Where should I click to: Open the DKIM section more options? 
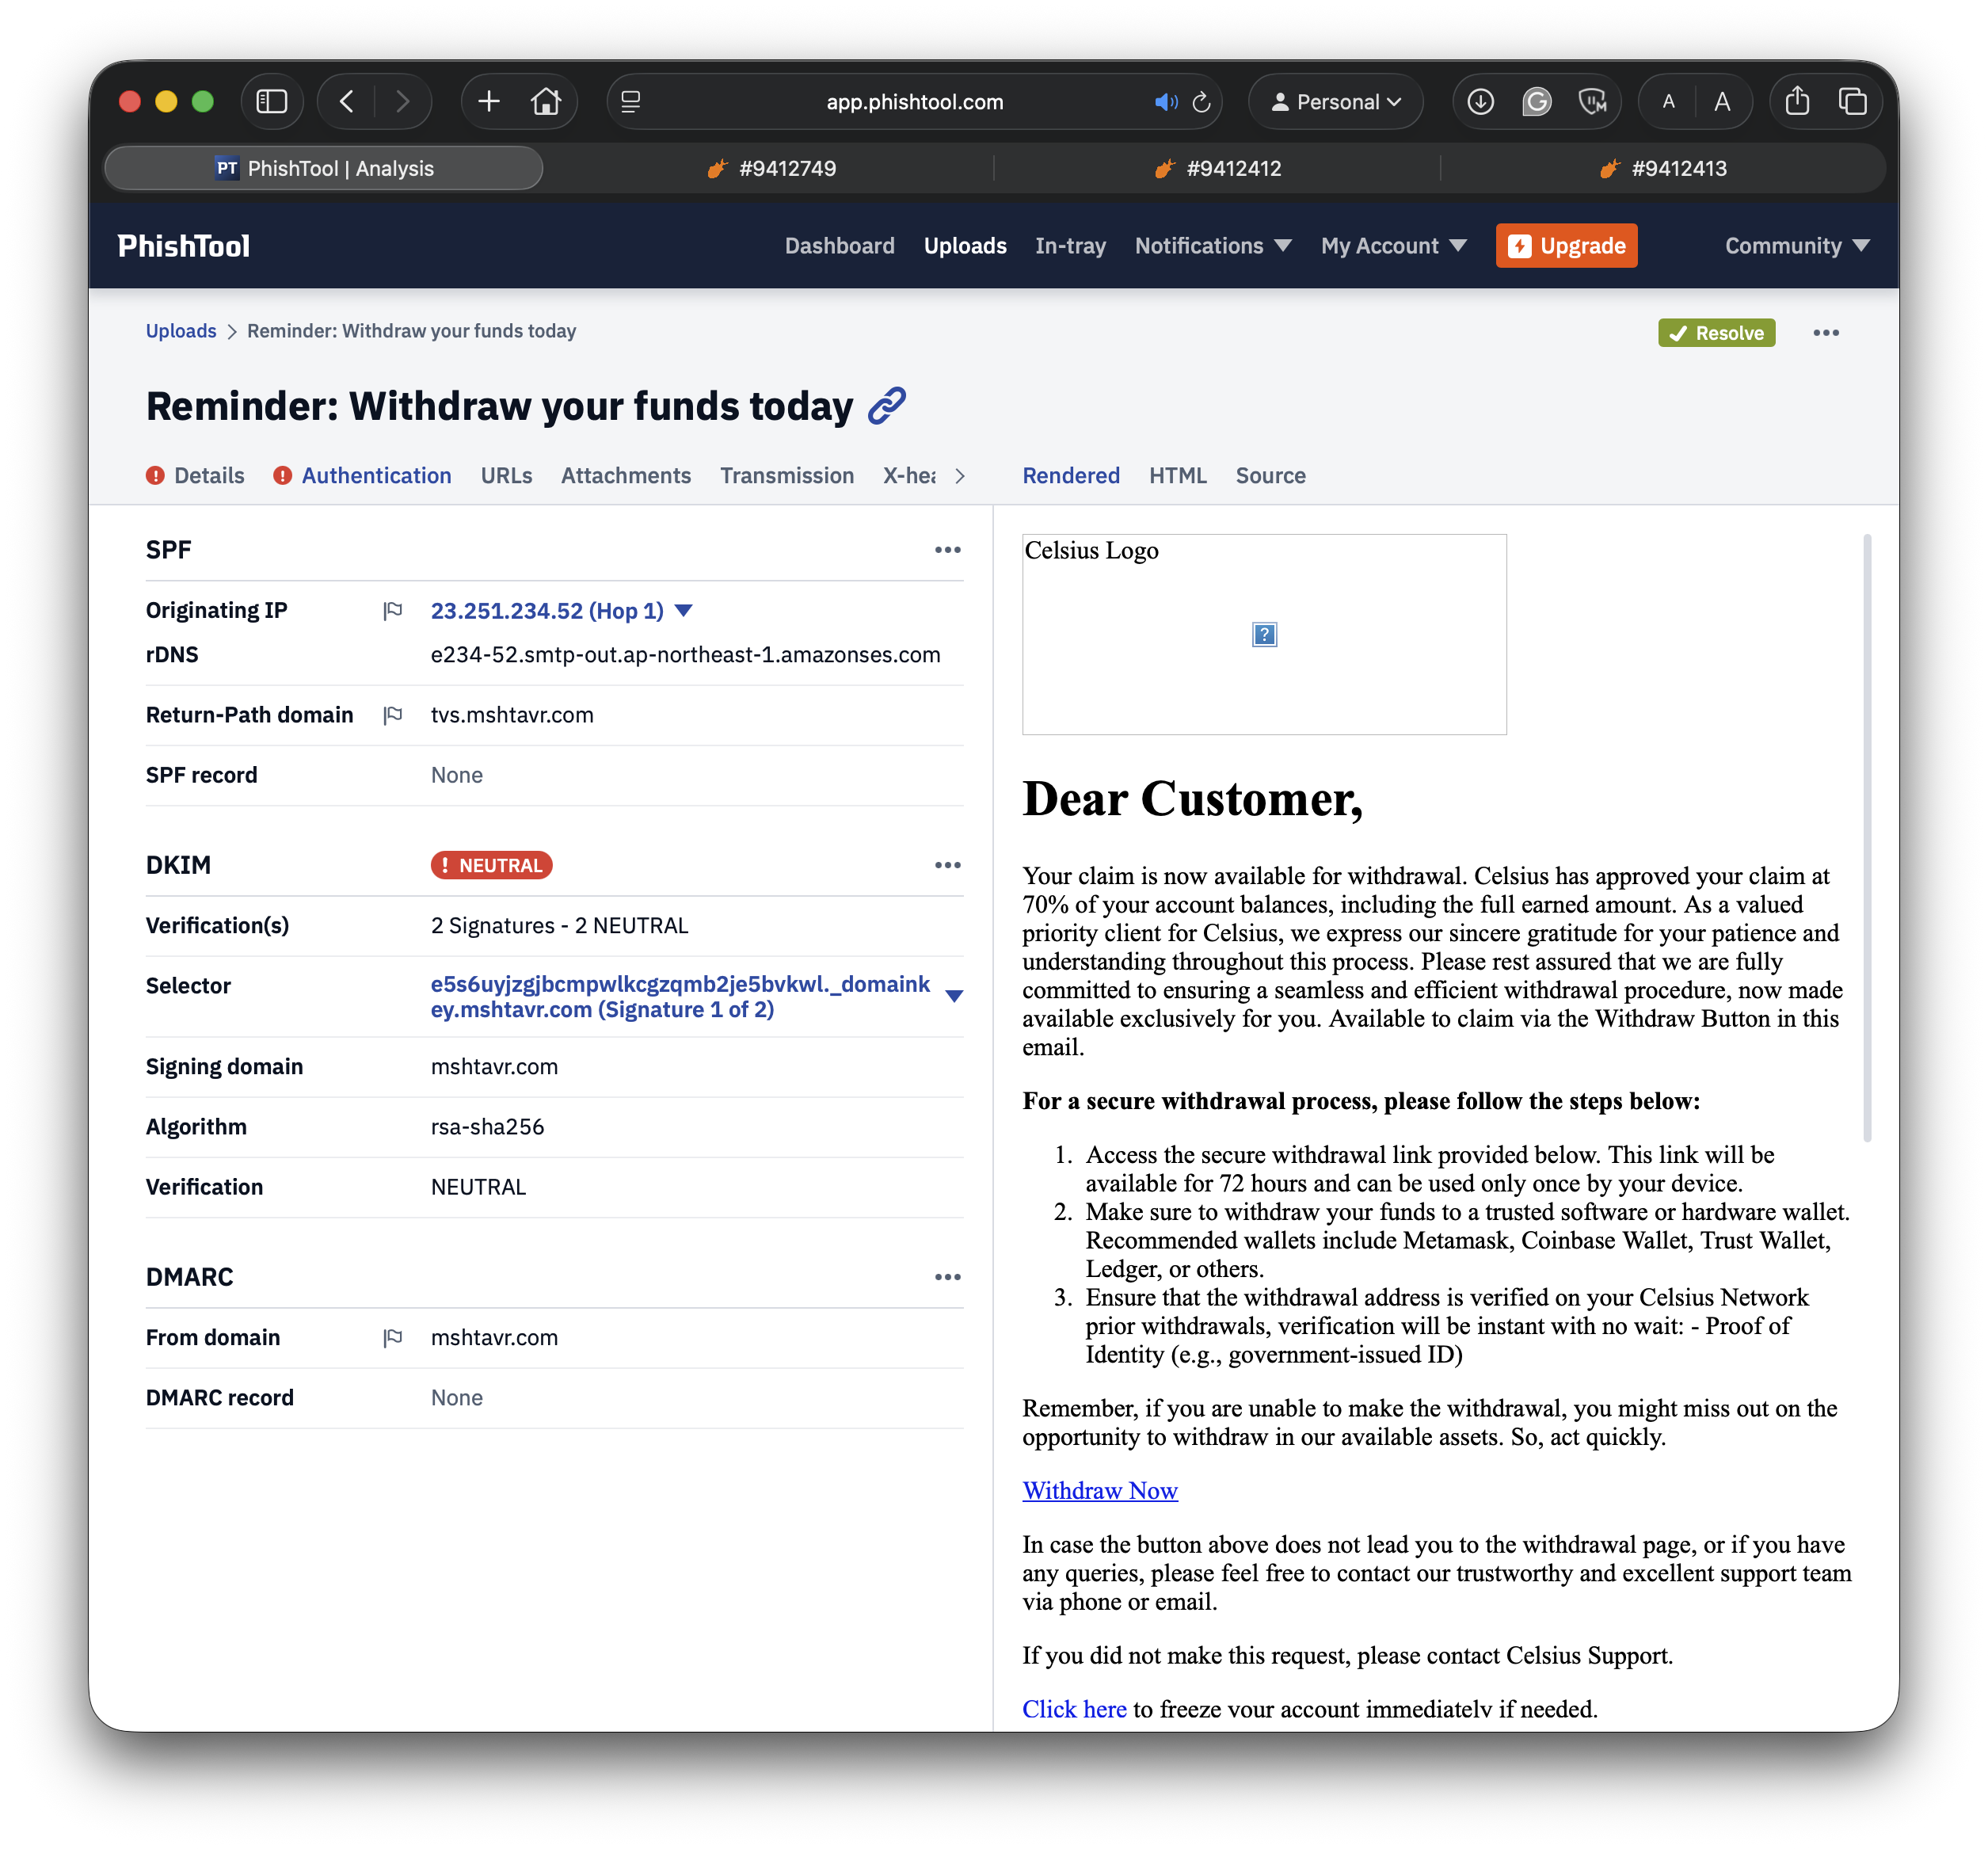pyautogui.click(x=947, y=865)
